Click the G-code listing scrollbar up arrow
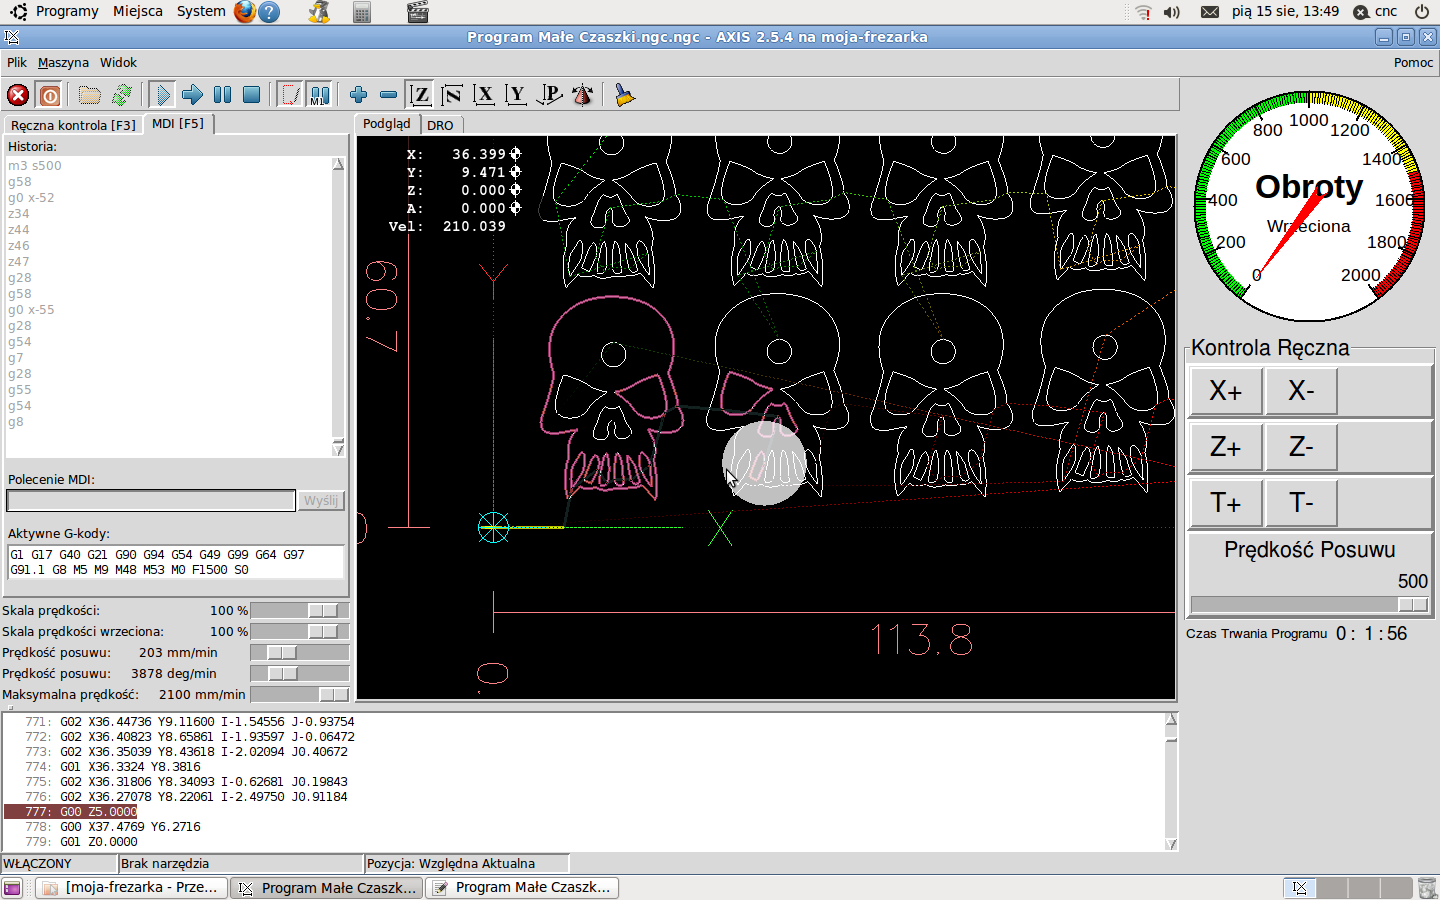Viewport: 1440px width, 900px height. [x=1171, y=719]
